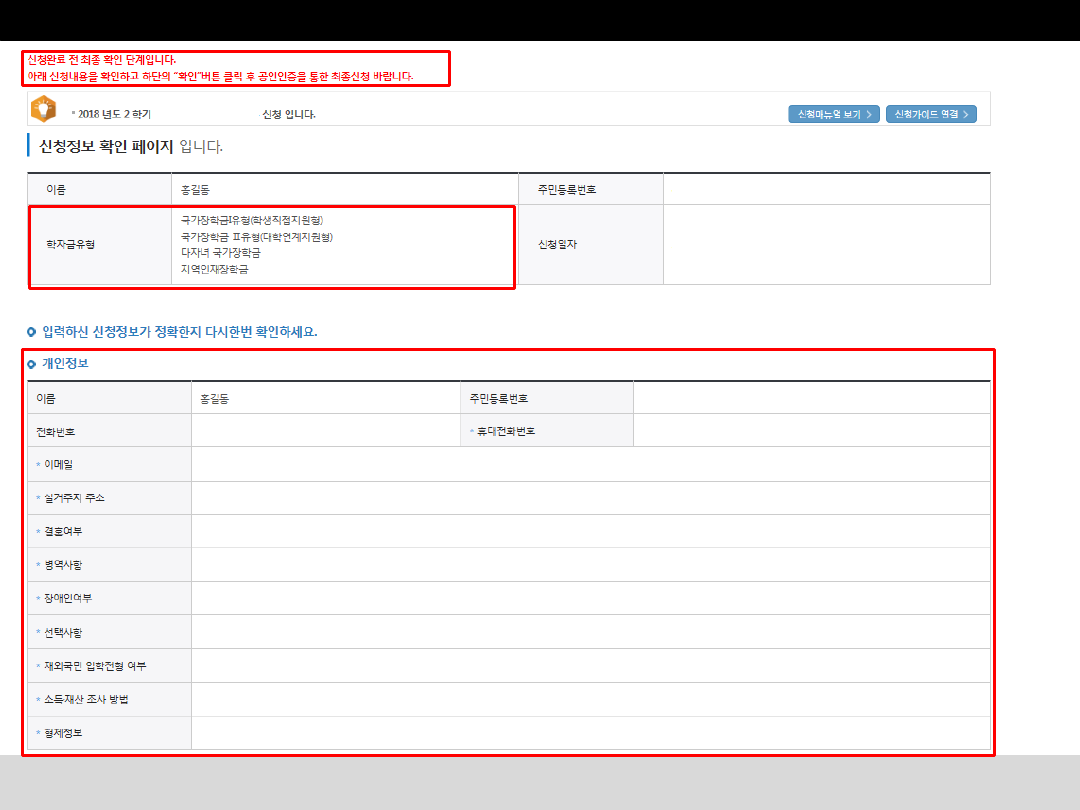The width and height of the screenshot is (1080, 810).
Task: Select 국가장학금 II유형(대학연계지원형) scholarship entry
Action: (x=256, y=237)
